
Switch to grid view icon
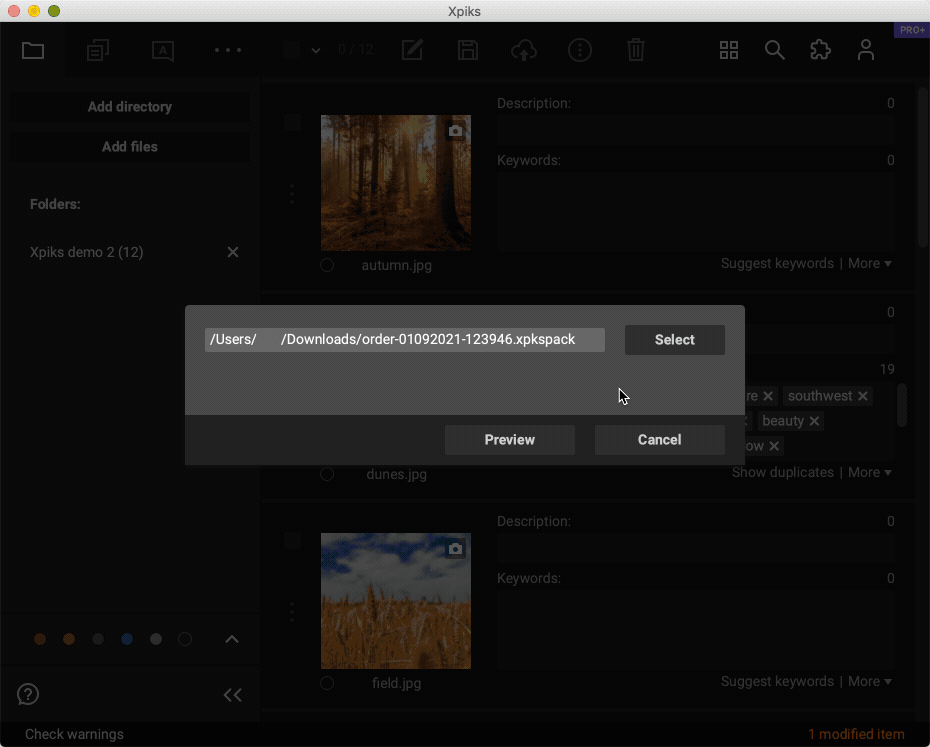[729, 50]
